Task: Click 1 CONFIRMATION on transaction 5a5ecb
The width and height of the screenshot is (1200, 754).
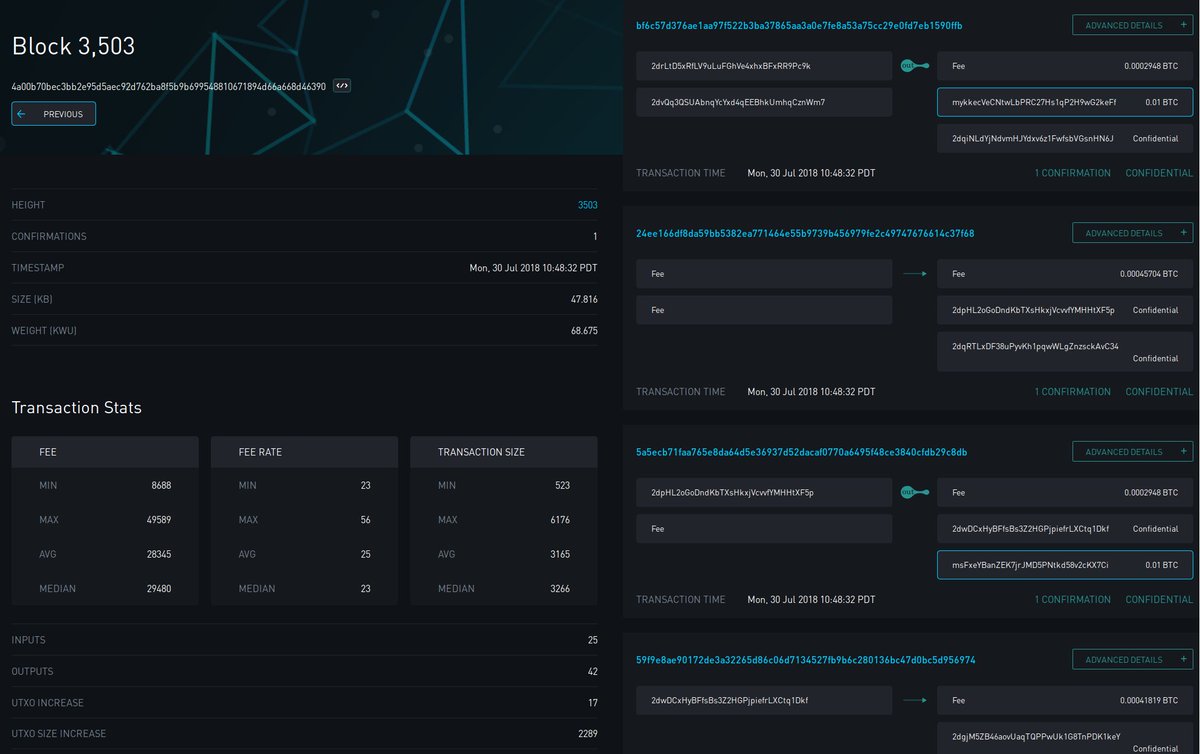Action: click(1072, 599)
